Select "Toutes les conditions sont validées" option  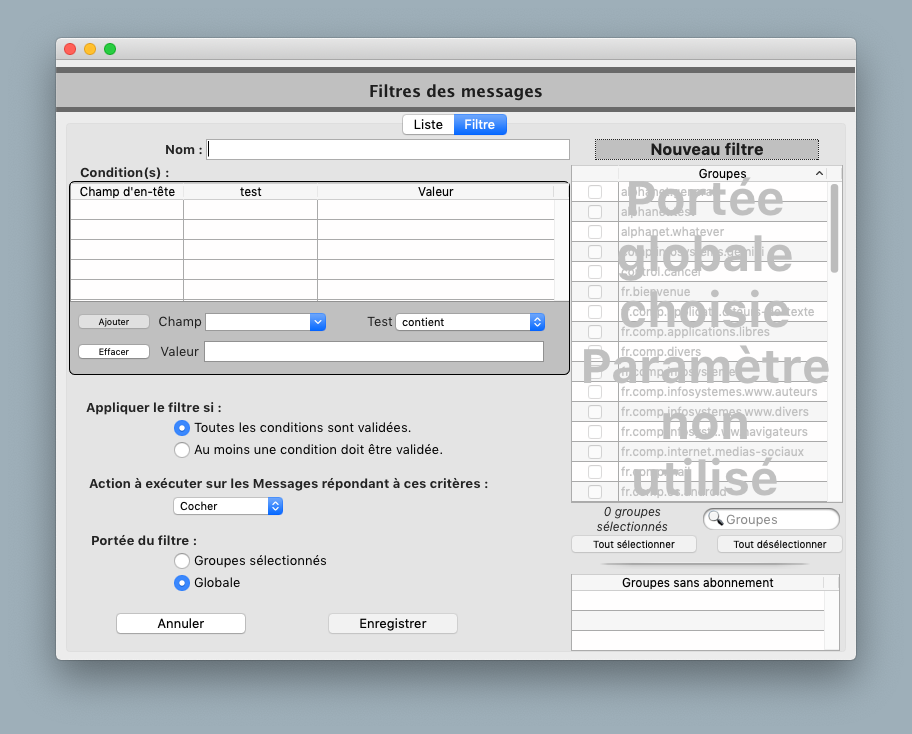(182, 428)
